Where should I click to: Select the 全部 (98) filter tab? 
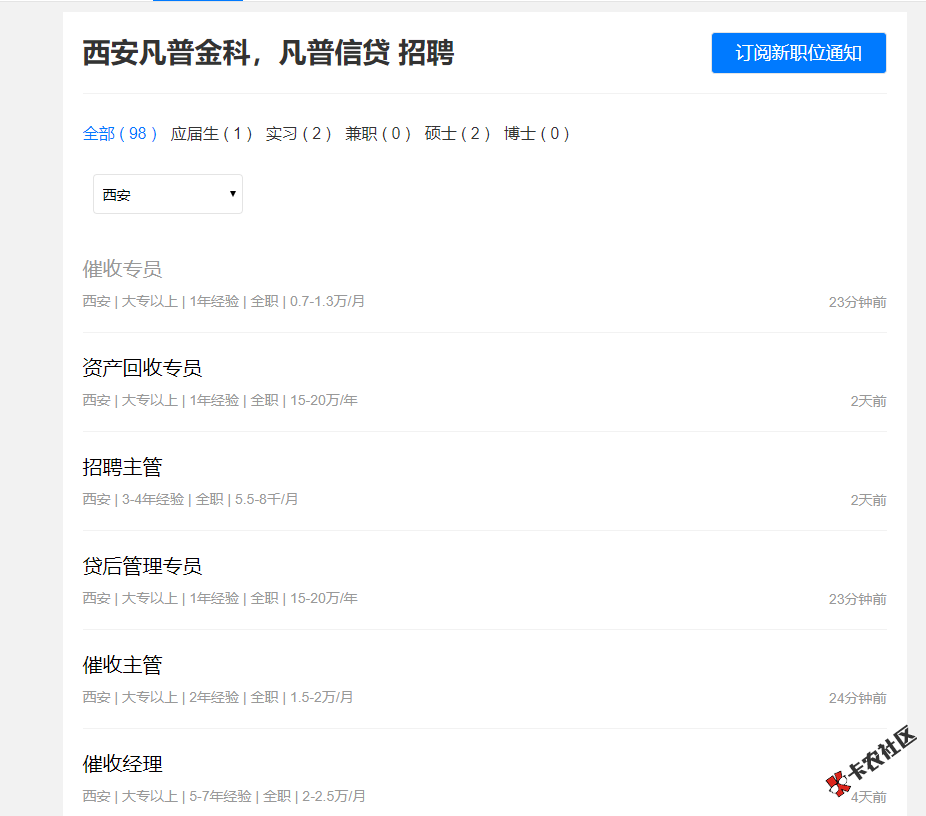(119, 134)
